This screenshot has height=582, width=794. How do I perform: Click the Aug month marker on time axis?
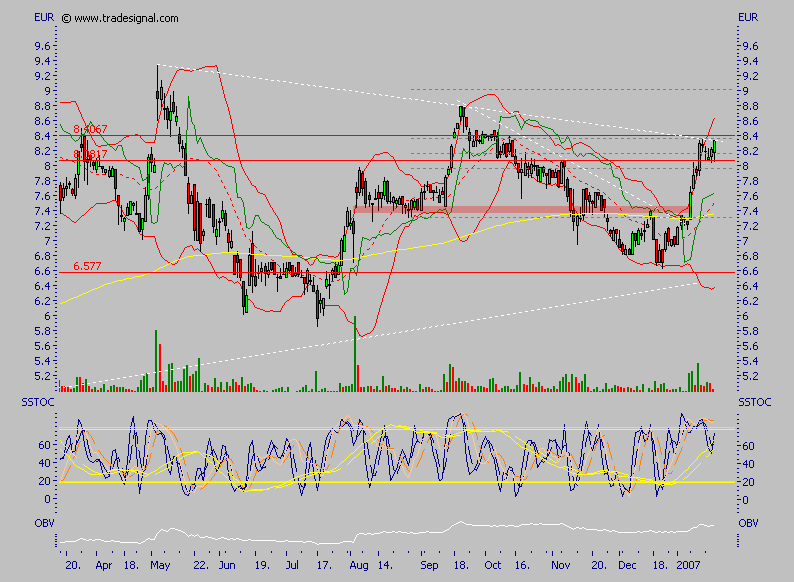tap(358, 564)
